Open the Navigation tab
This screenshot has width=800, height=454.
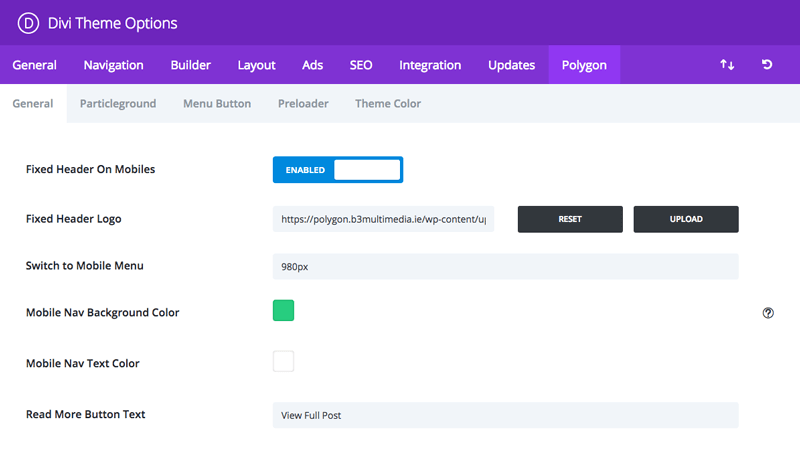[113, 65]
